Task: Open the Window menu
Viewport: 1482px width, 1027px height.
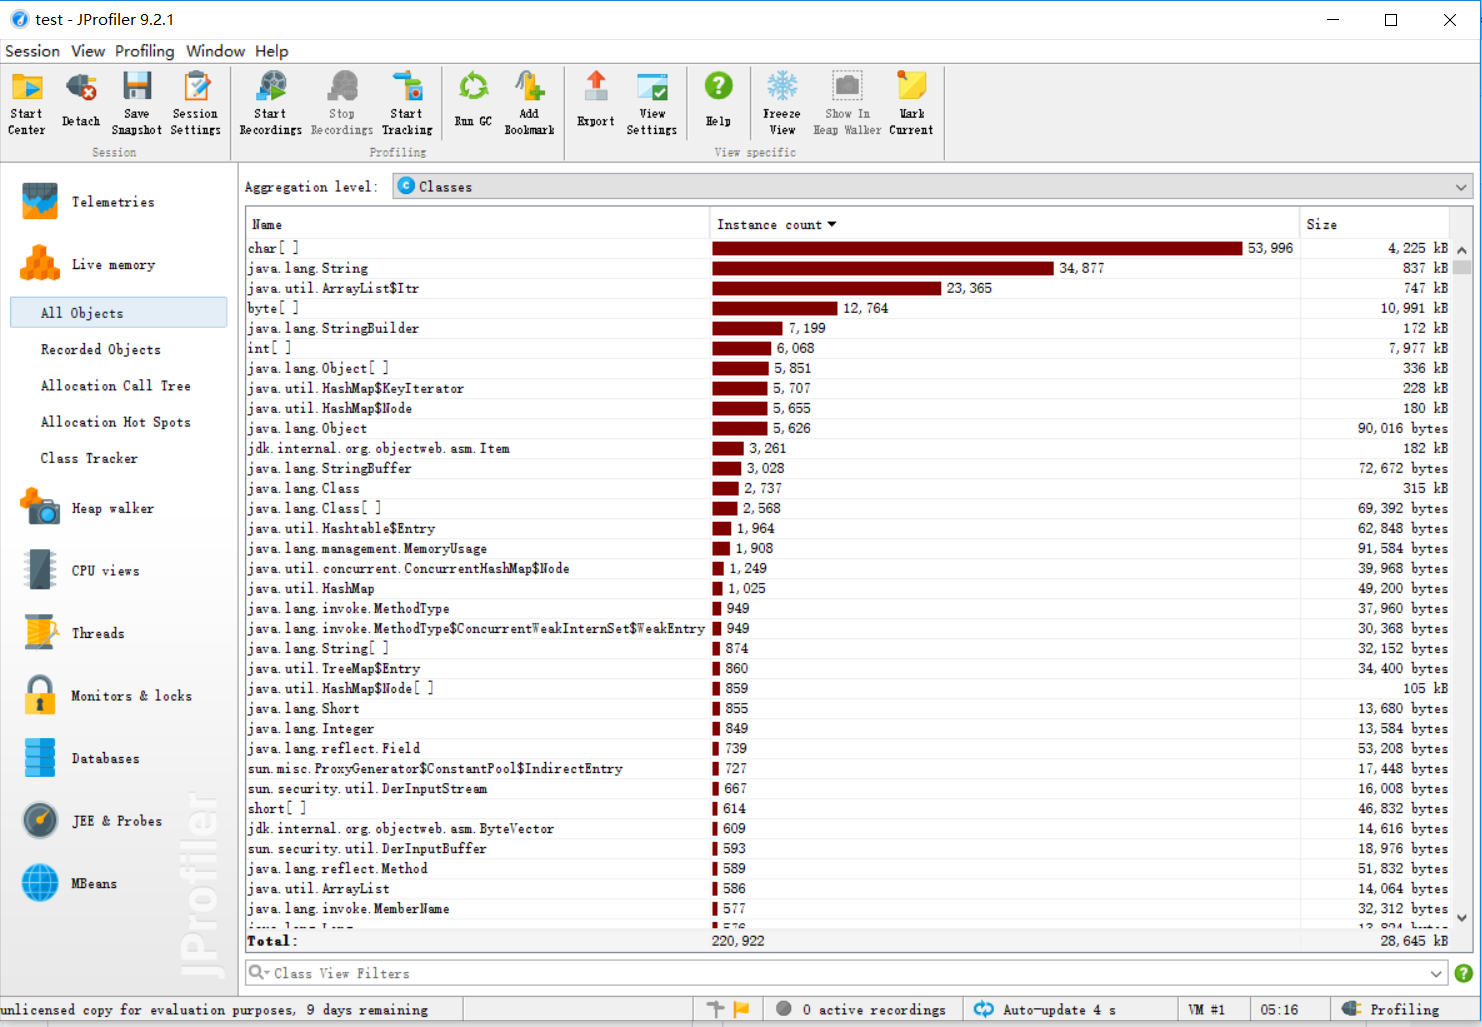Action: [x=215, y=51]
